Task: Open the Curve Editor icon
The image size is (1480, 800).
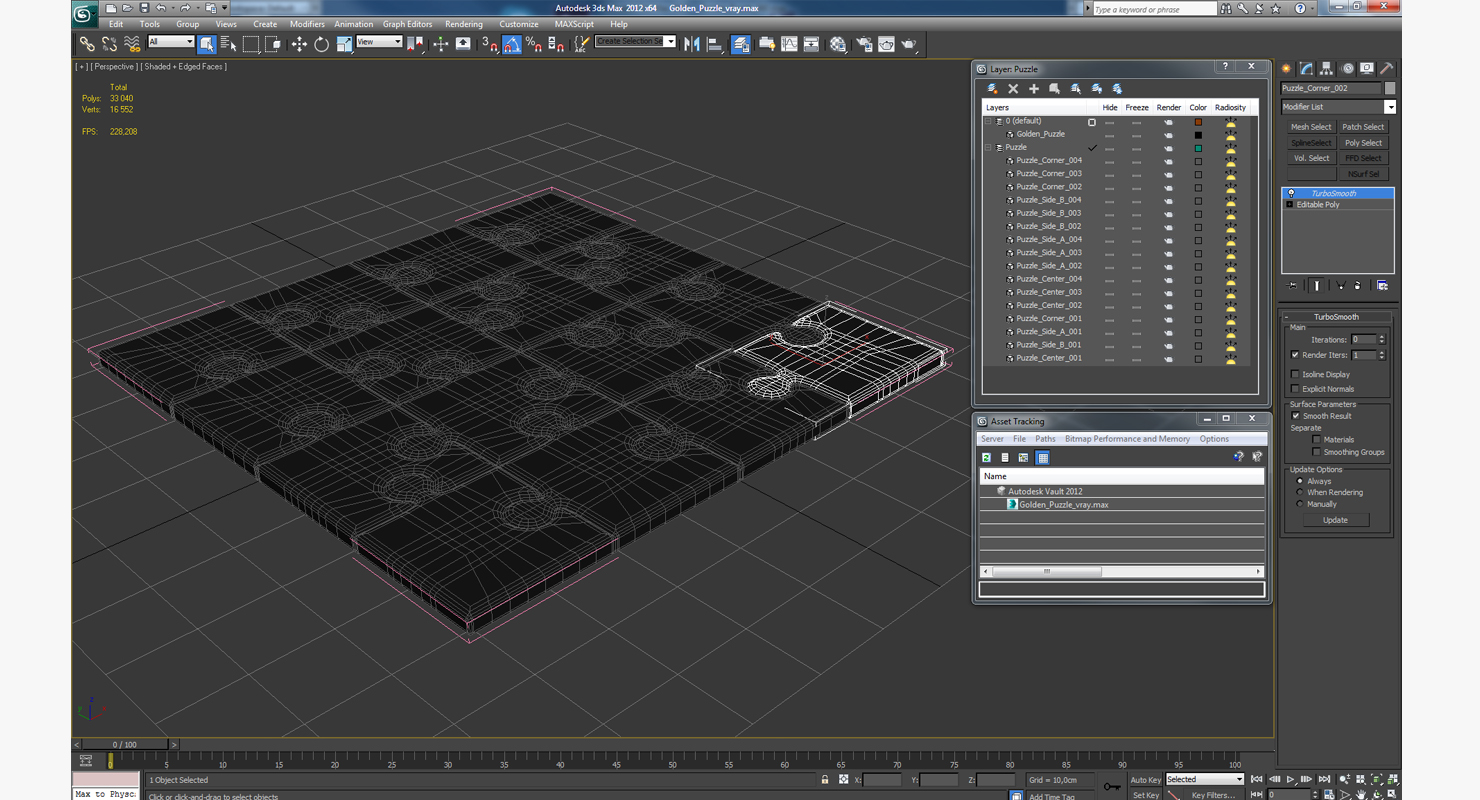Action: pos(789,44)
